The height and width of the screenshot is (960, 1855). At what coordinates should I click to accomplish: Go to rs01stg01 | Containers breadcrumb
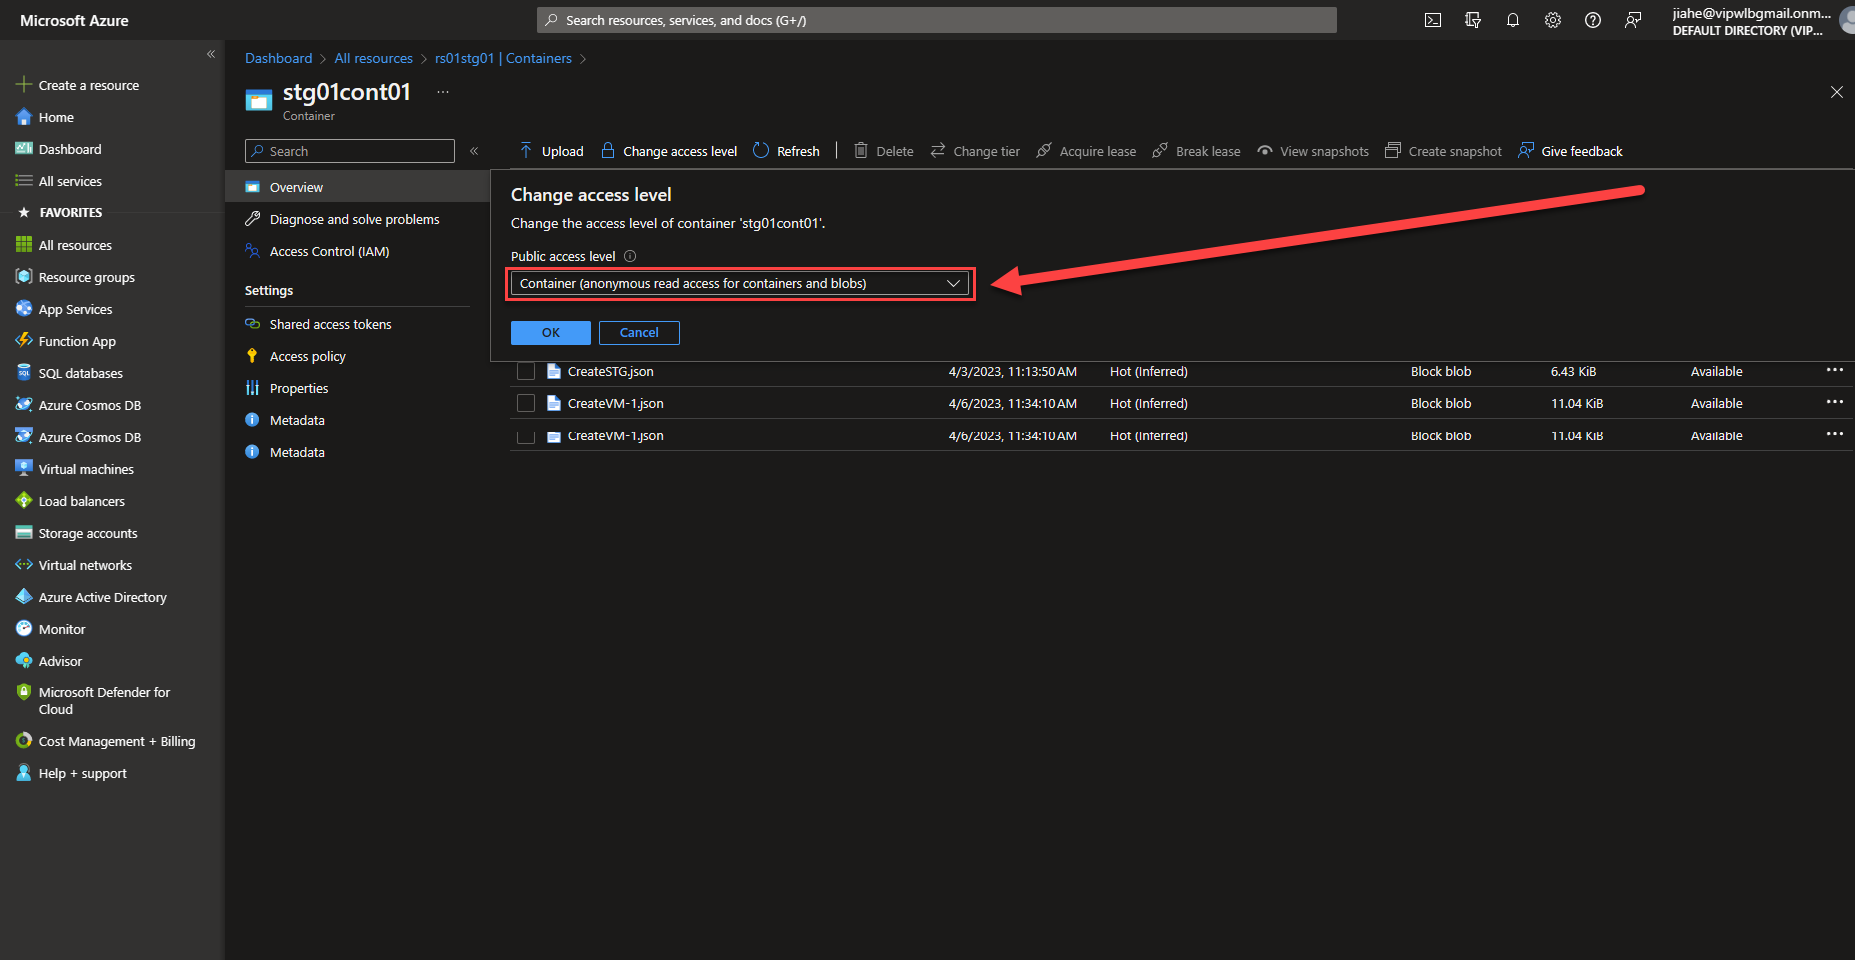tap(503, 58)
